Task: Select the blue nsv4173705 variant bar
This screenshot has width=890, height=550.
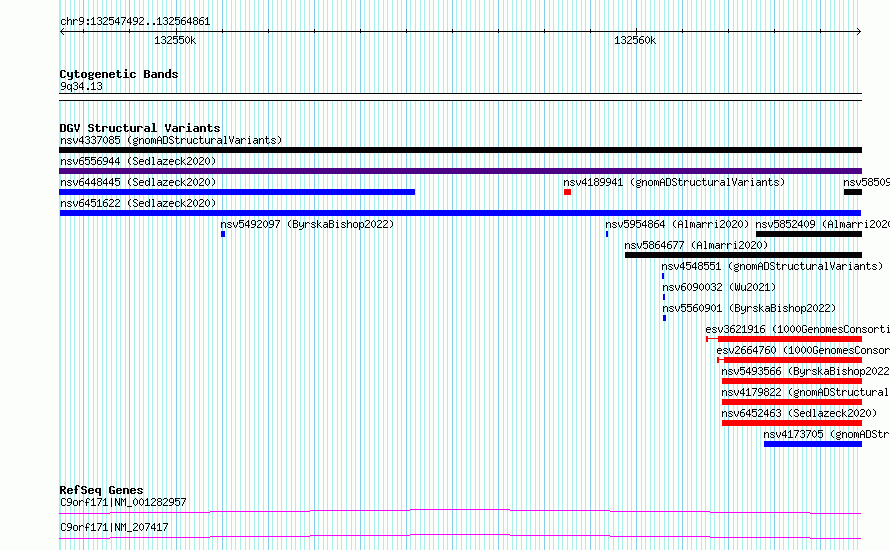Action: (813, 444)
